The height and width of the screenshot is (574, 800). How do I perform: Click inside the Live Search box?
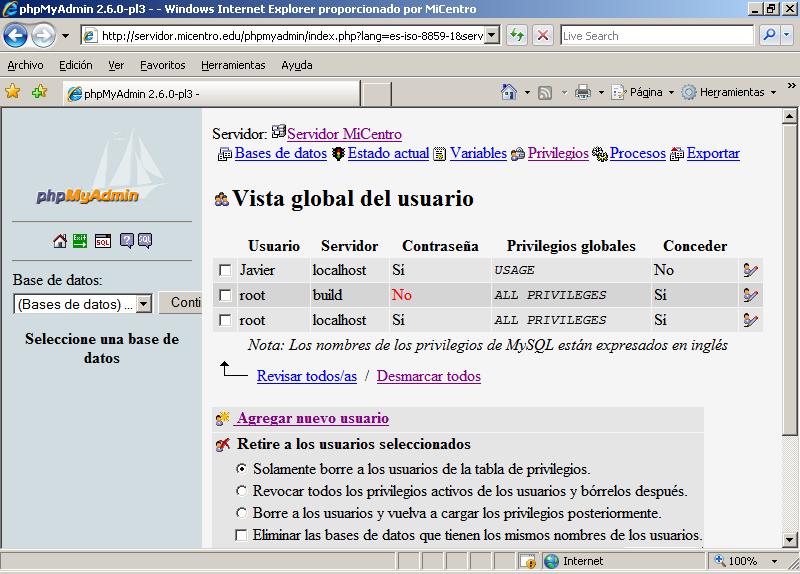655,35
